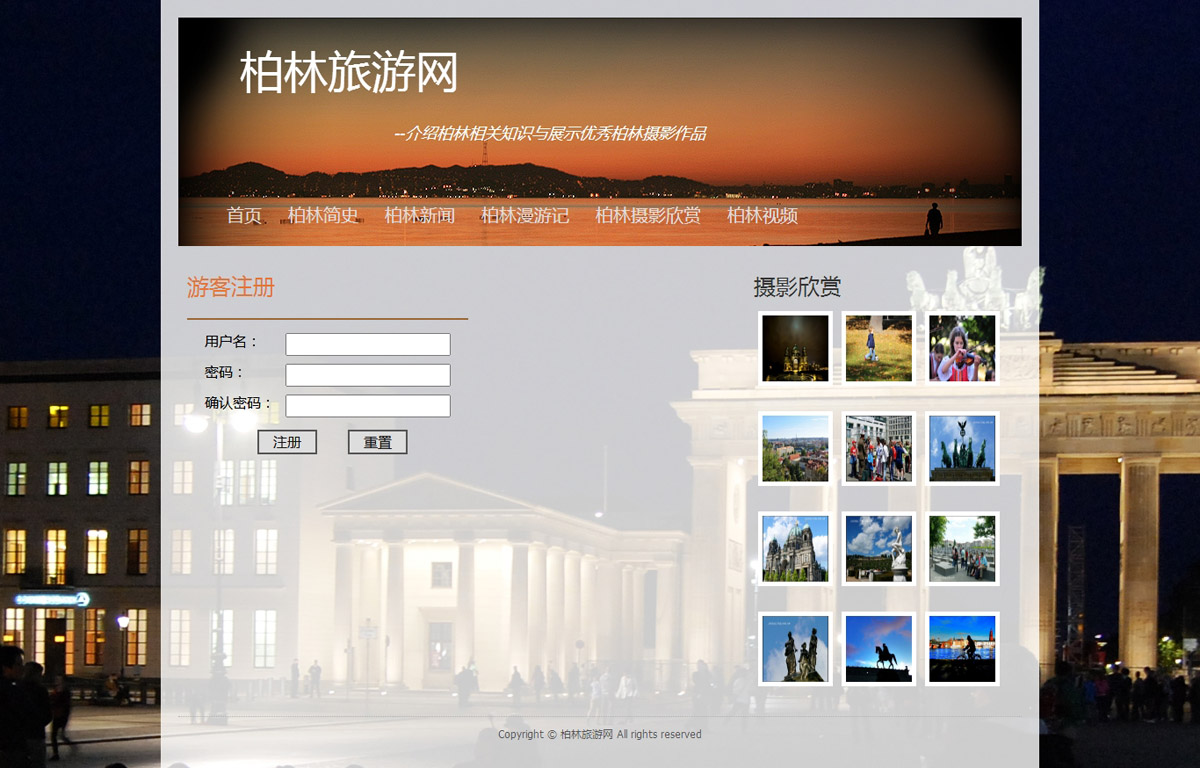The width and height of the screenshot is (1200, 768).
Task: Click into the 确认密码 field
Action: point(368,406)
